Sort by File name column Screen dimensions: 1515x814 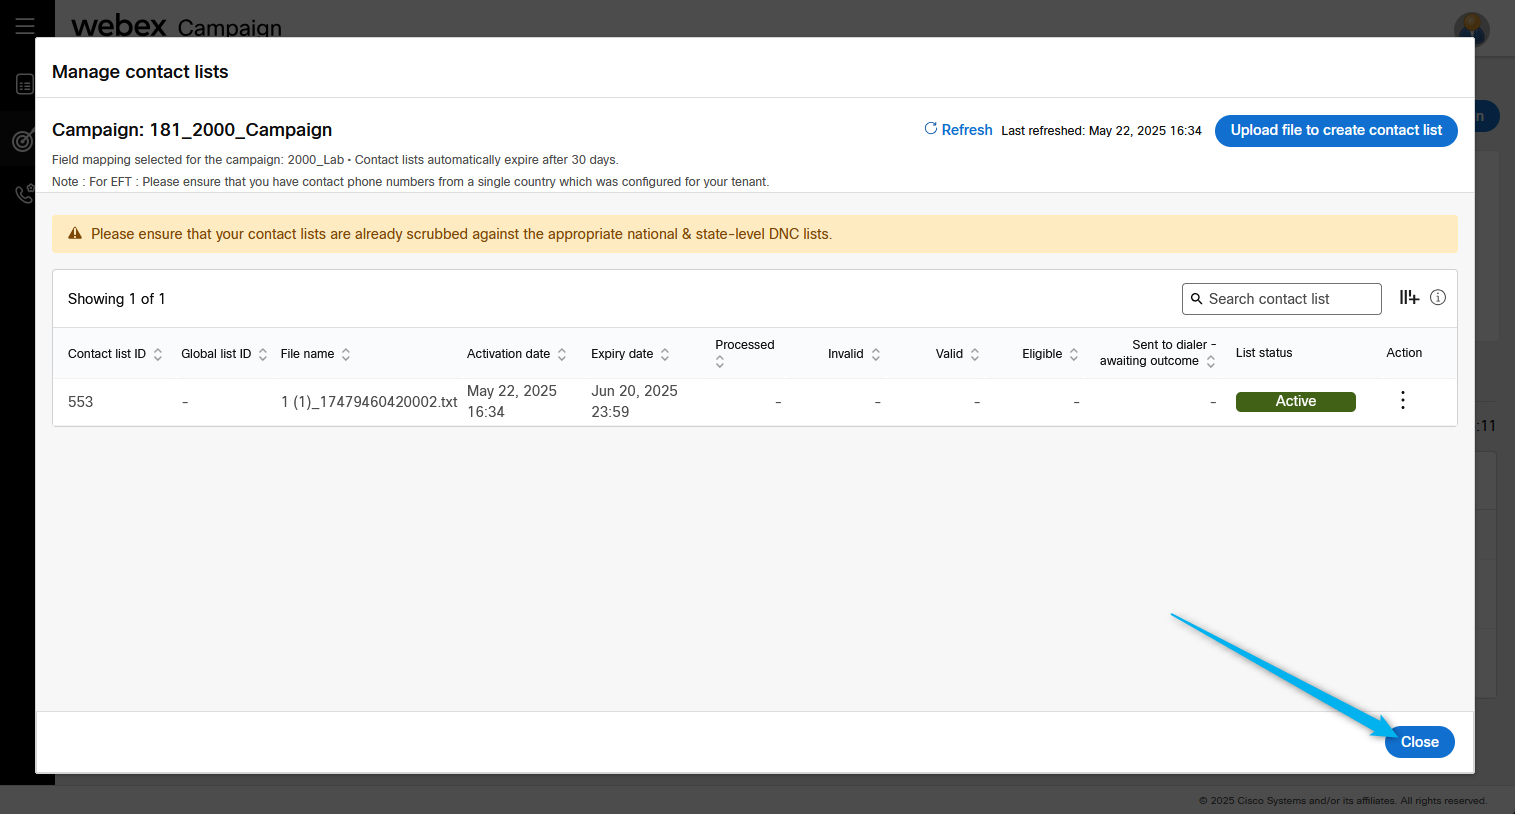[346, 354]
